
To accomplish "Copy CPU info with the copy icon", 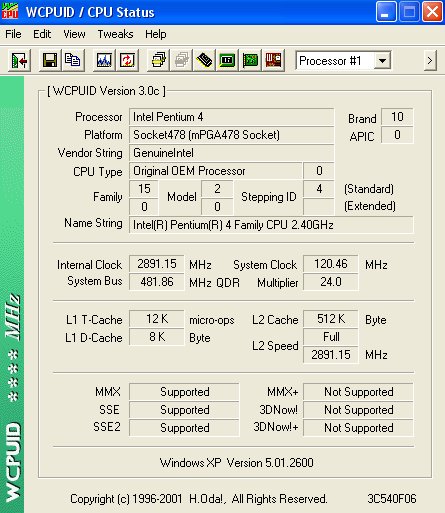I will 73,61.
